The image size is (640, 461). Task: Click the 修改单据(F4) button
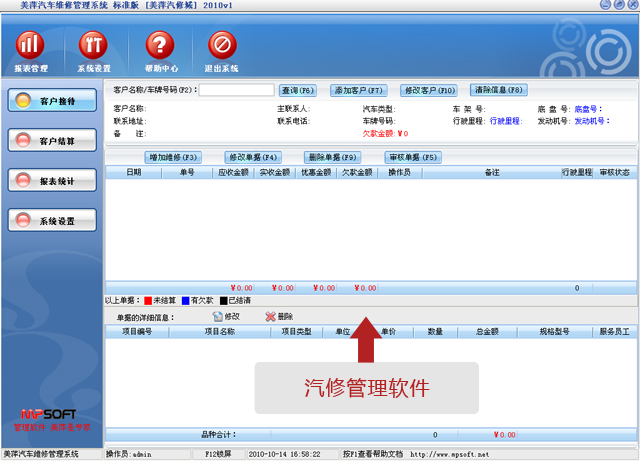click(x=252, y=157)
